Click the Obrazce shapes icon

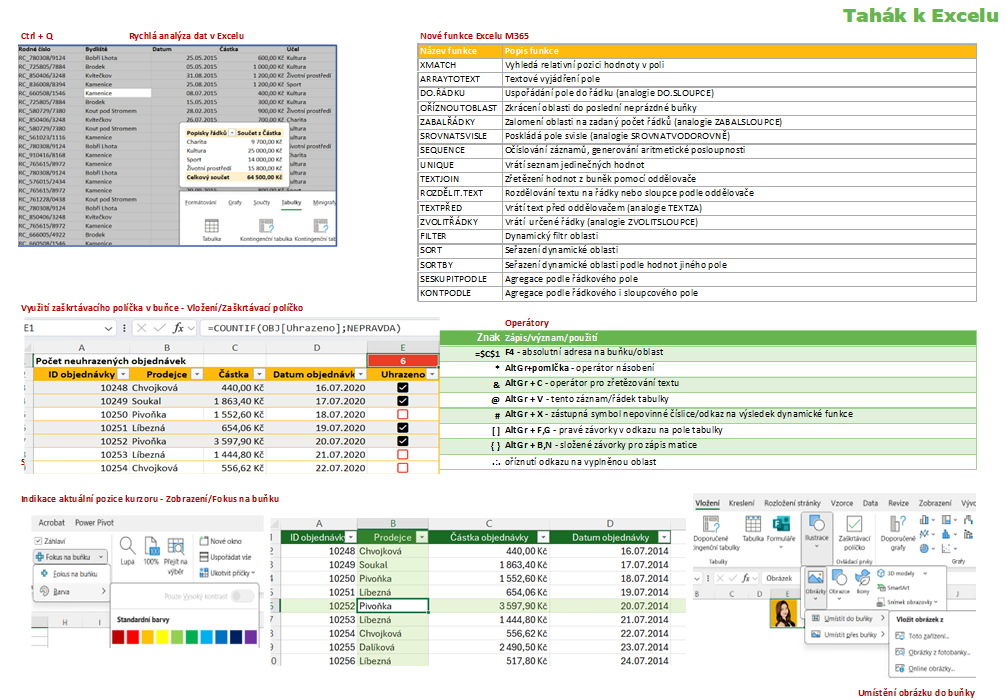coord(839,577)
